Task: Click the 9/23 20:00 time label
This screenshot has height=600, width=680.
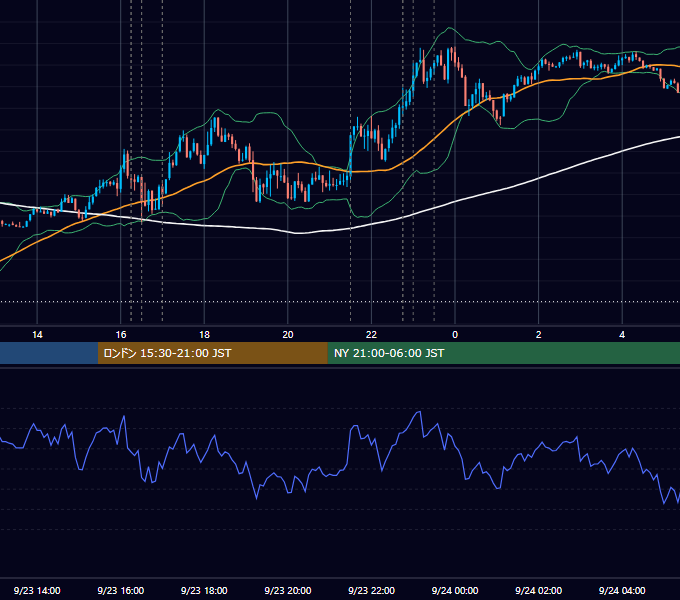Action: click(x=288, y=590)
